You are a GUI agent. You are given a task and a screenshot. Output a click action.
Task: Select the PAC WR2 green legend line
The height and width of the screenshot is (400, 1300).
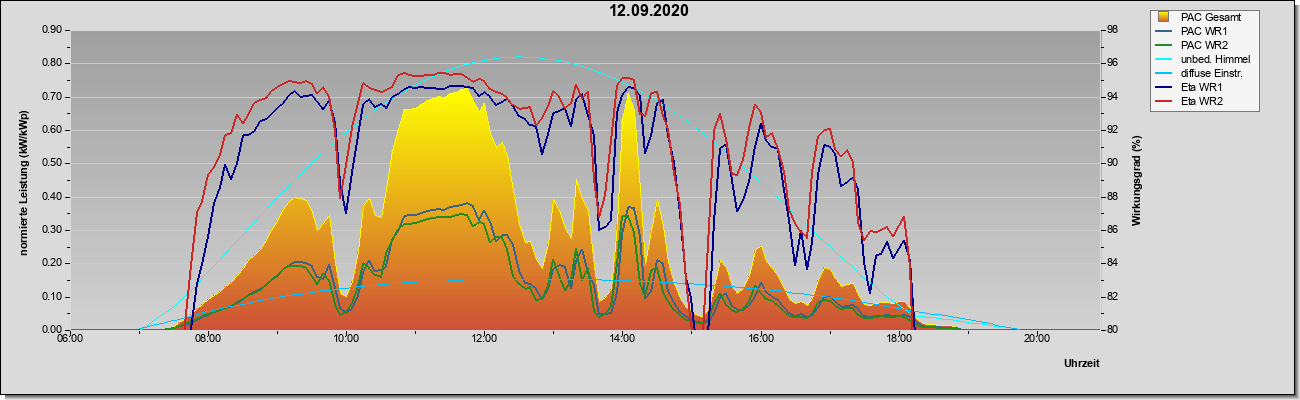(x=1164, y=45)
